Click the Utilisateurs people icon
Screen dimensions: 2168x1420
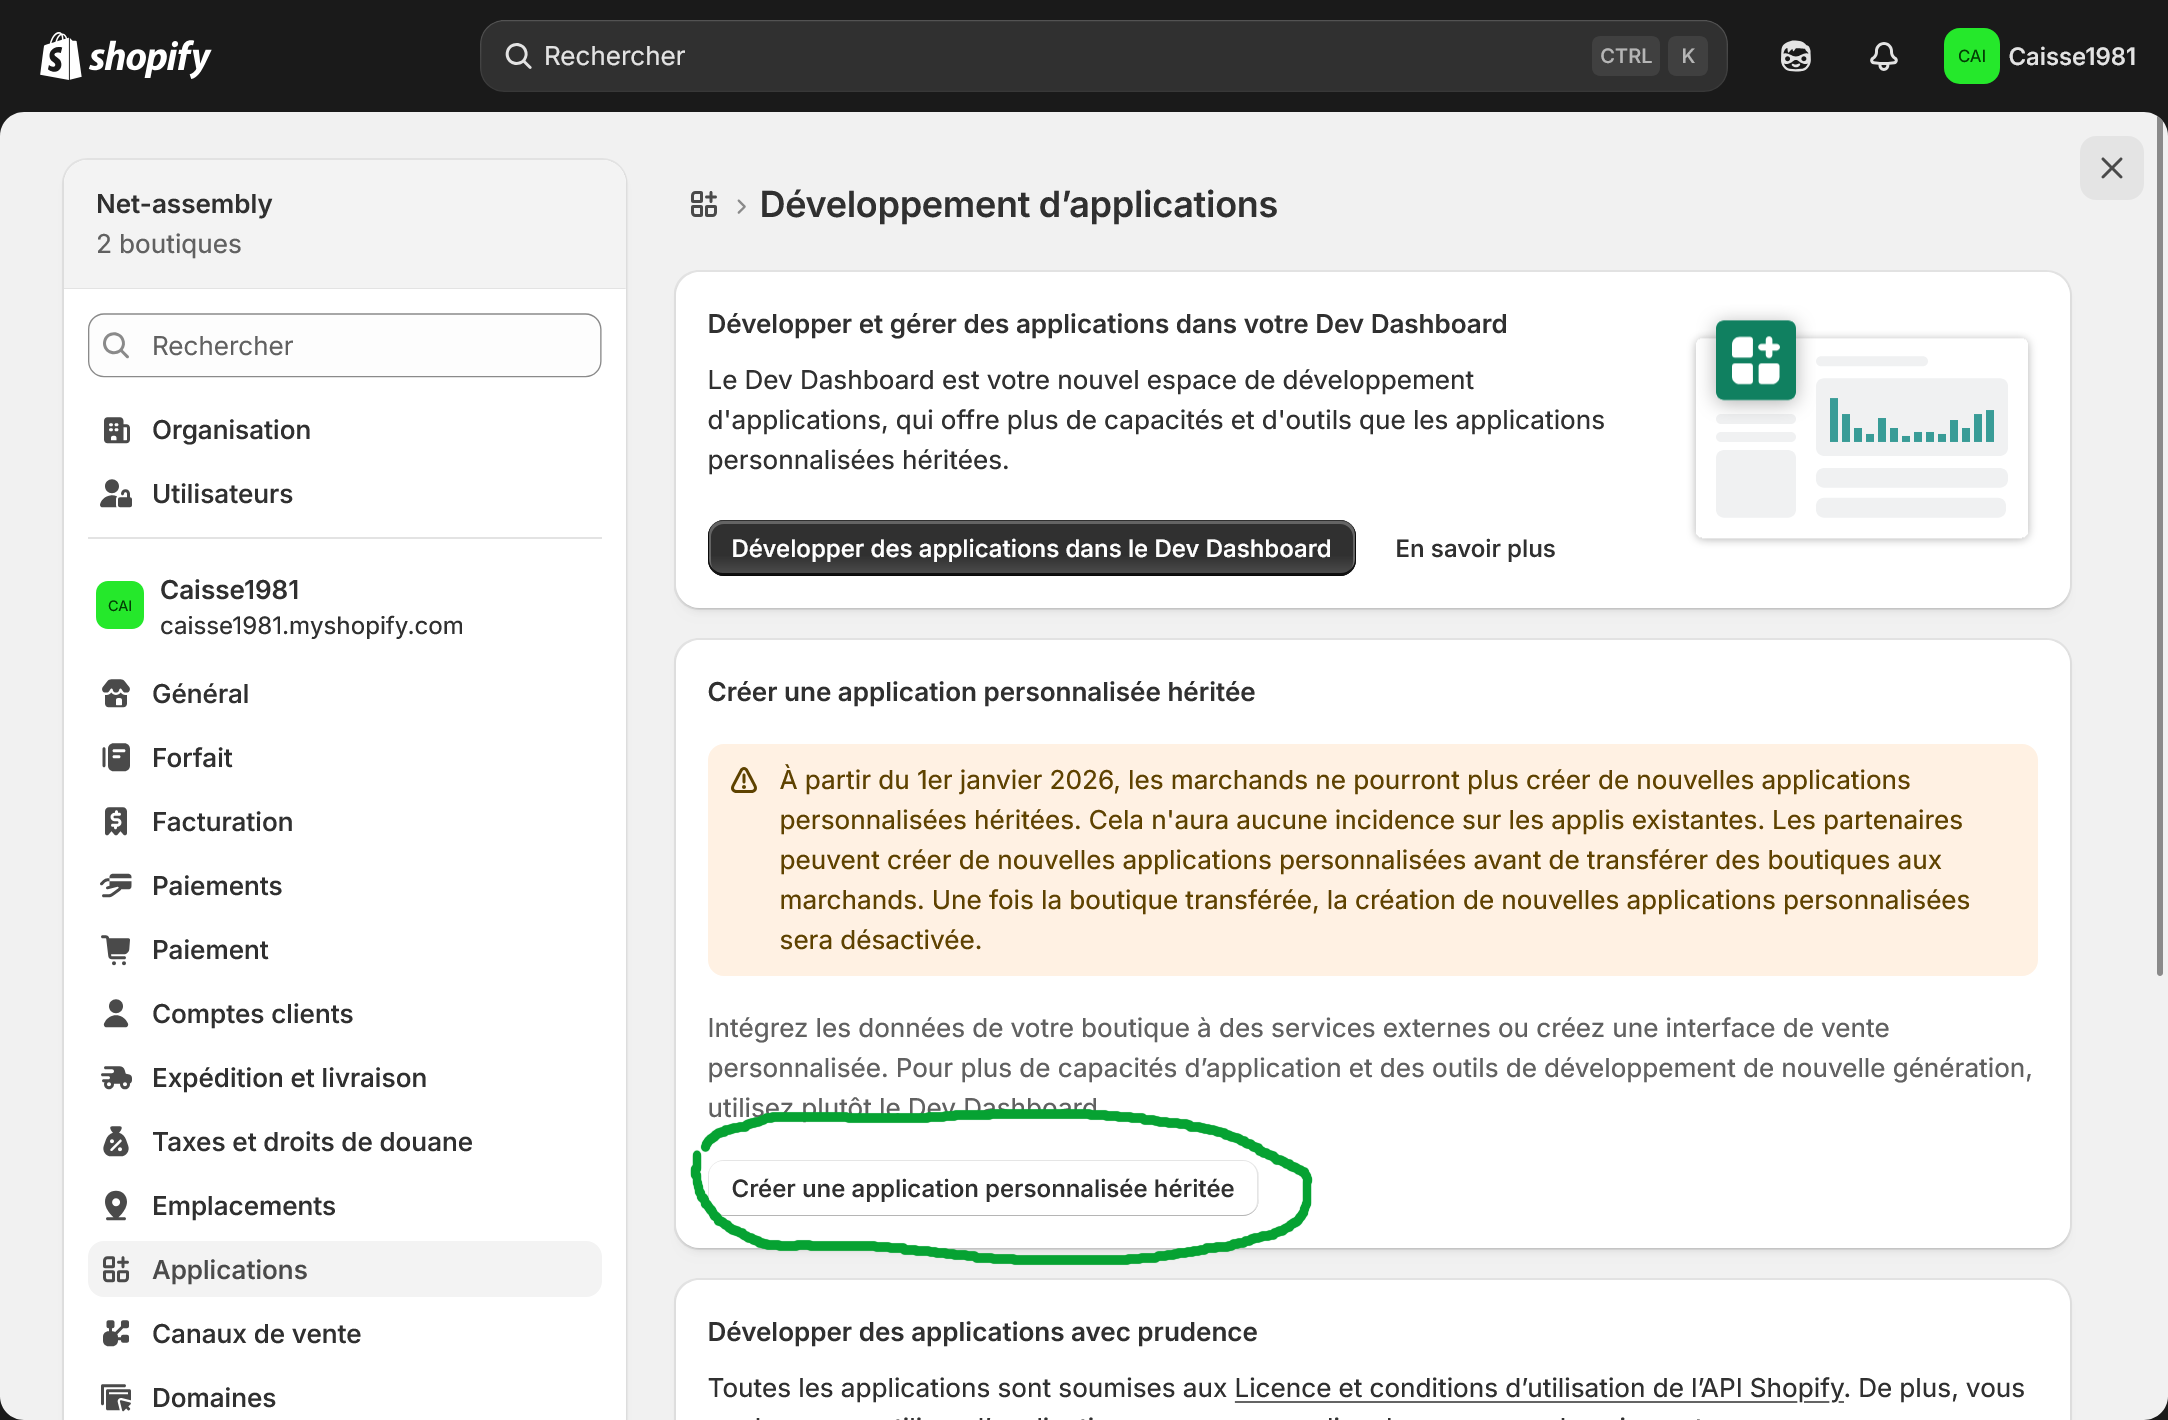pos(116,494)
